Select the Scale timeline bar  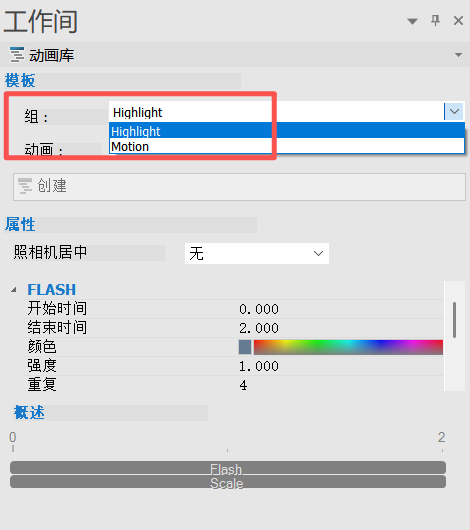pos(228,482)
